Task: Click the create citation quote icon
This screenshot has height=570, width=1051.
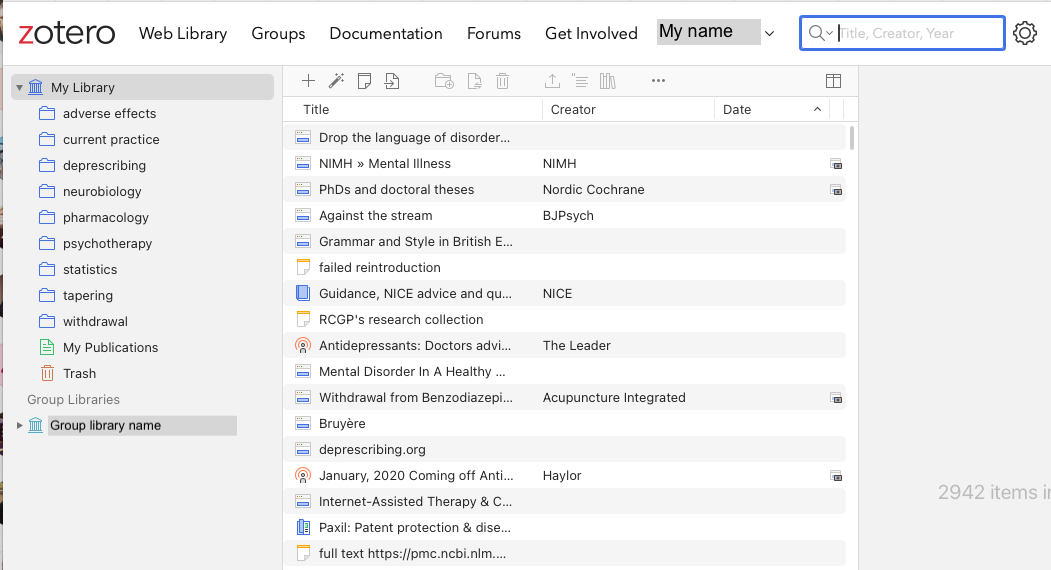Action: [x=580, y=81]
